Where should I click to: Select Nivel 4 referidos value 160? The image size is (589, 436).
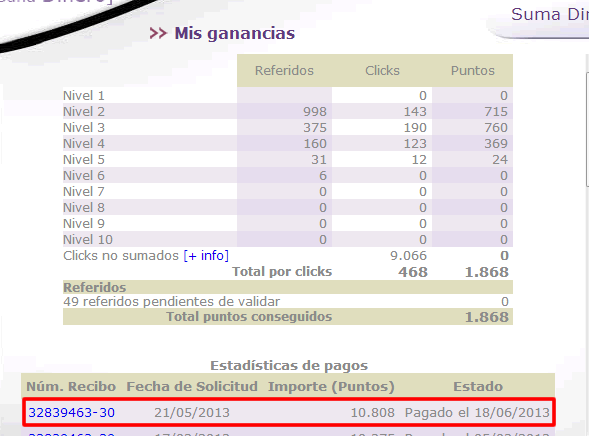click(x=315, y=143)
